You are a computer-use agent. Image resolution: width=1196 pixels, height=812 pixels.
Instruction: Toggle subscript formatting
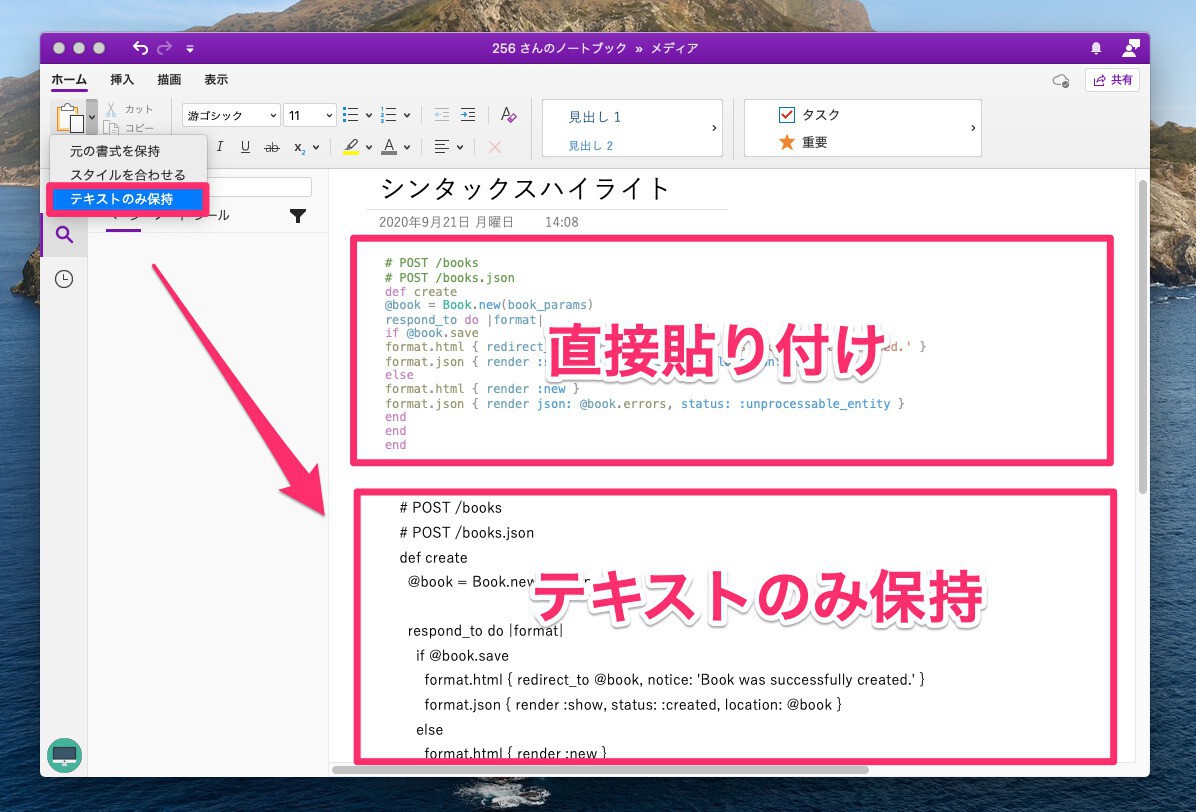(x=299, y=147)
